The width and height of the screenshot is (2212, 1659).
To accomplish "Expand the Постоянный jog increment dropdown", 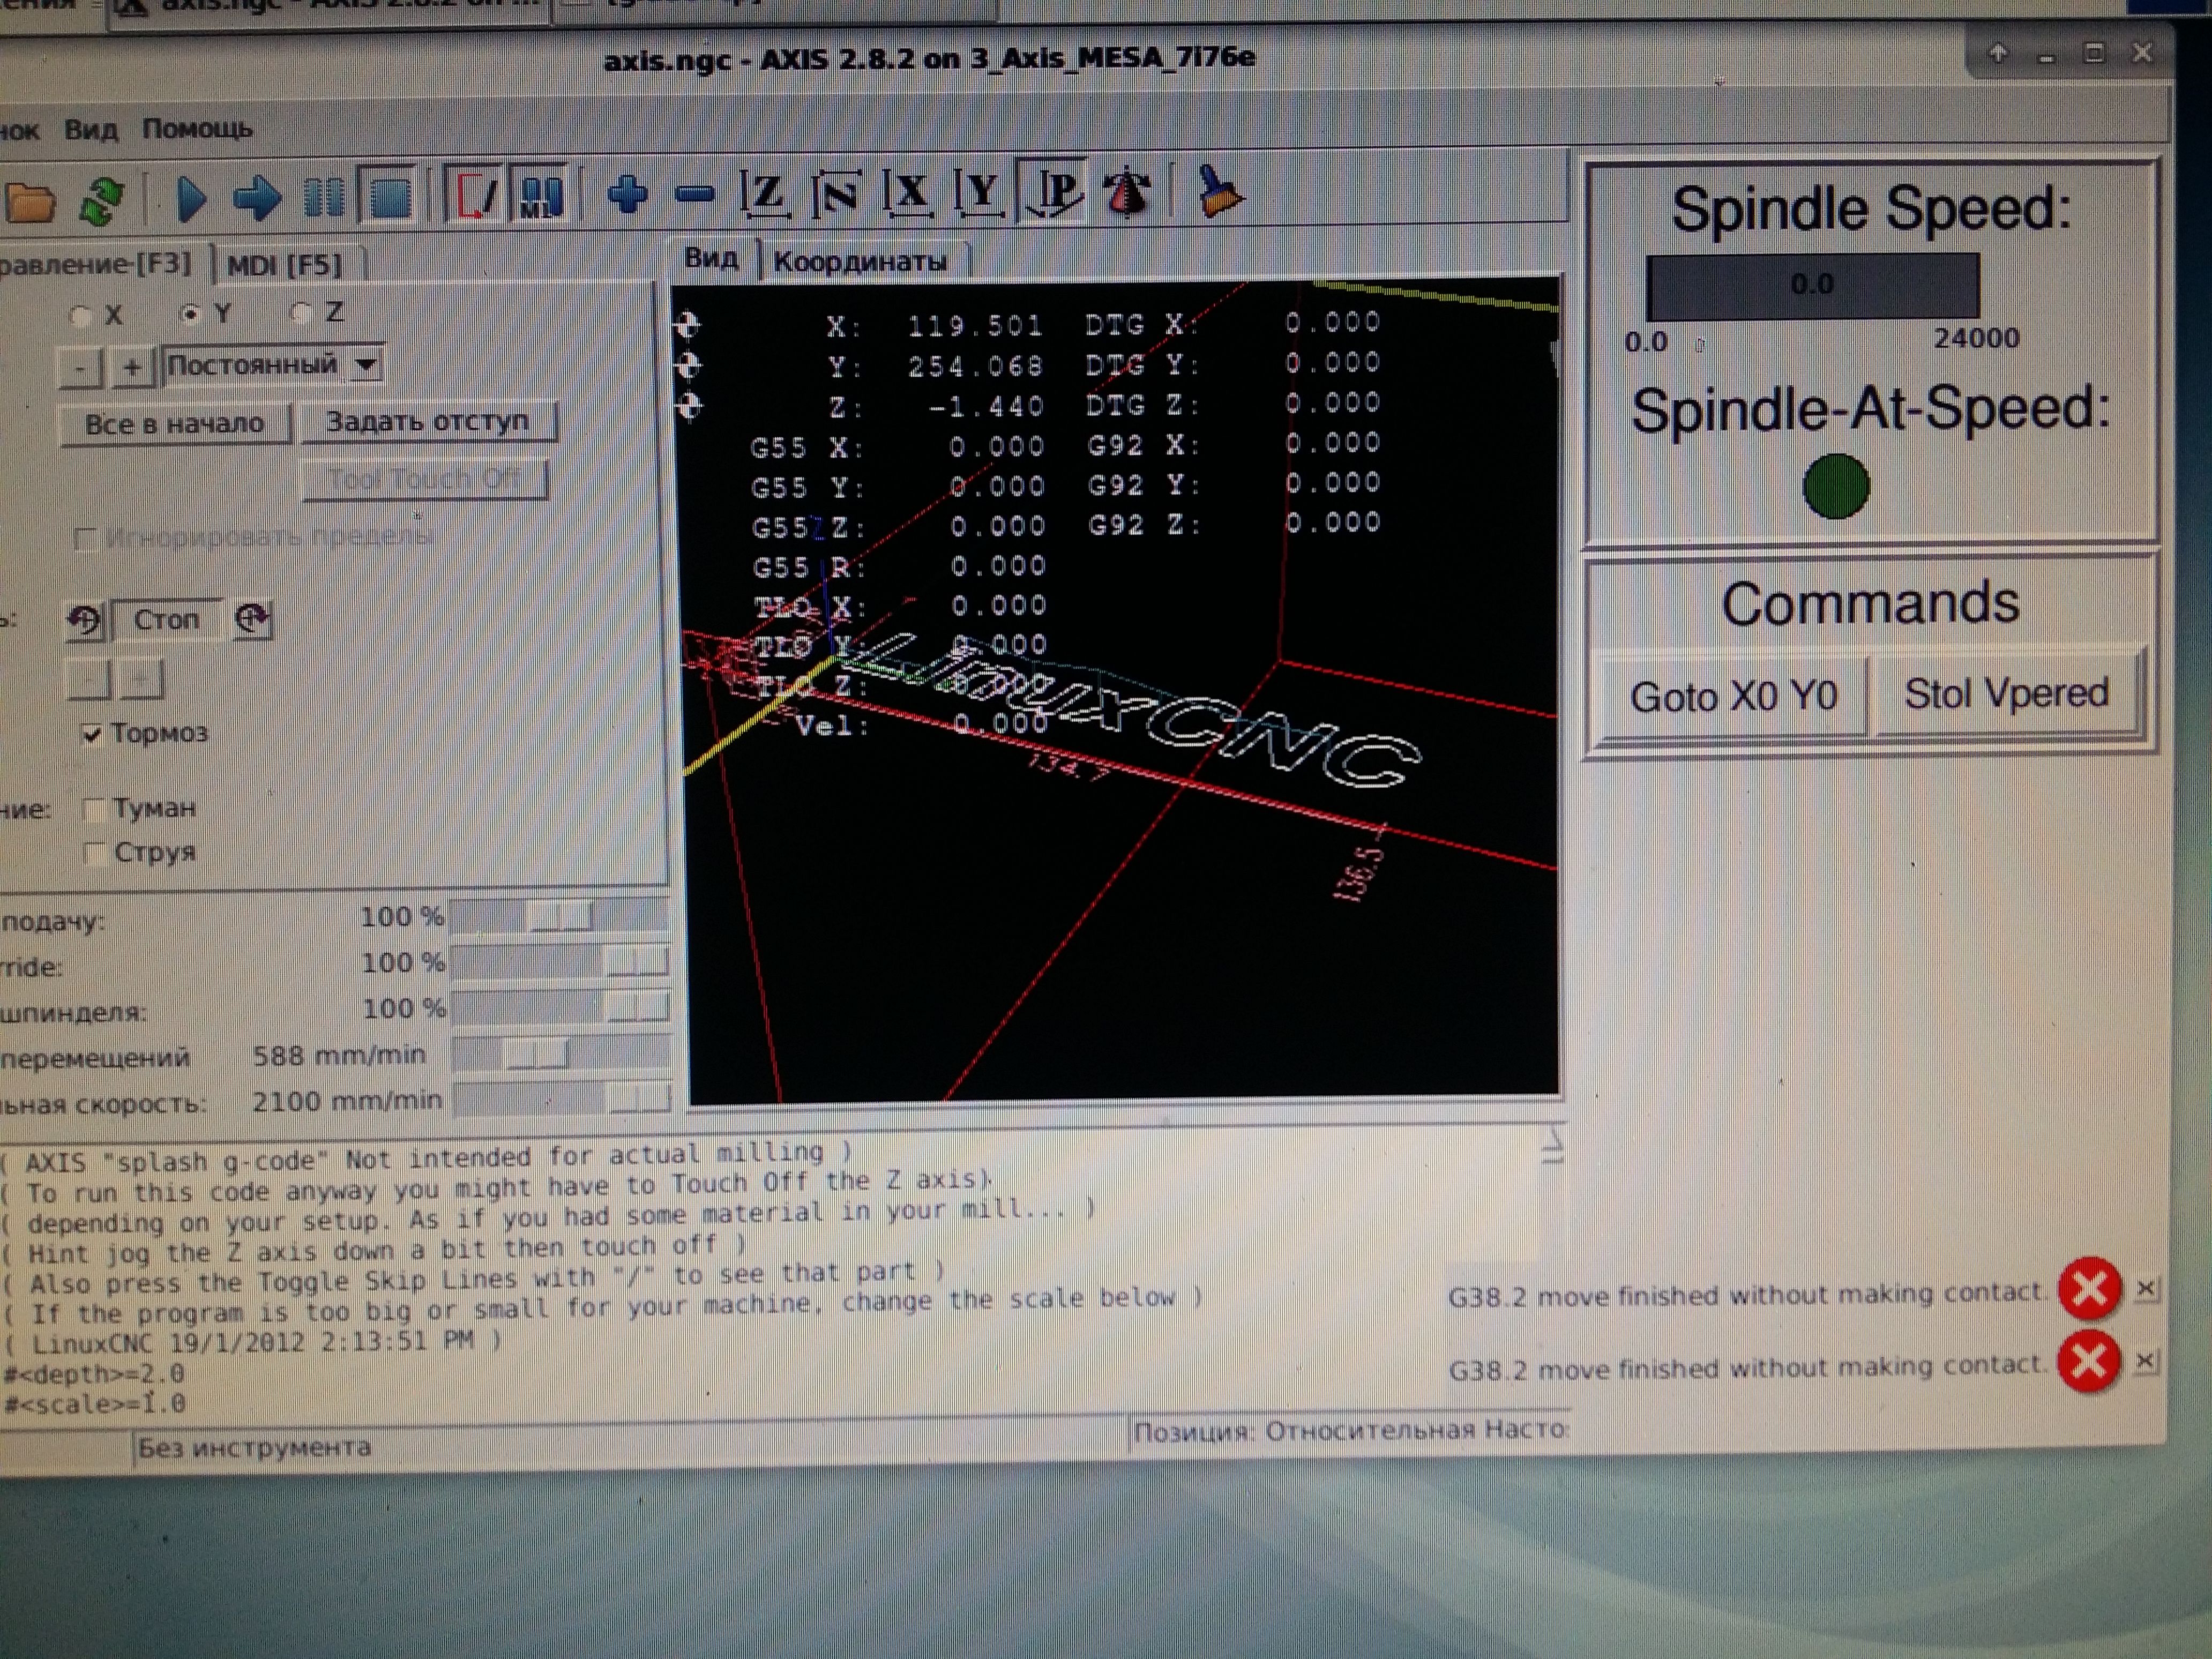I will click(x=366, y=364).
